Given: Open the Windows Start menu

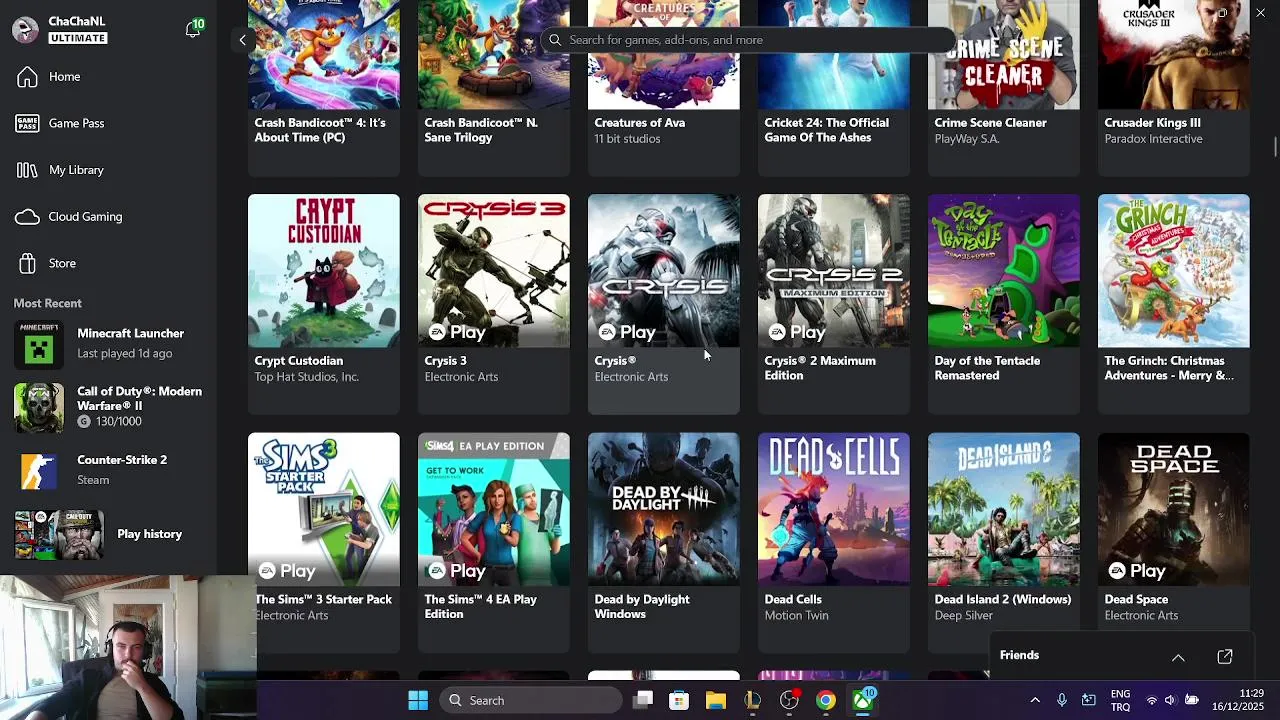Looking at the screenshot, I should click(x=418, y=700).
